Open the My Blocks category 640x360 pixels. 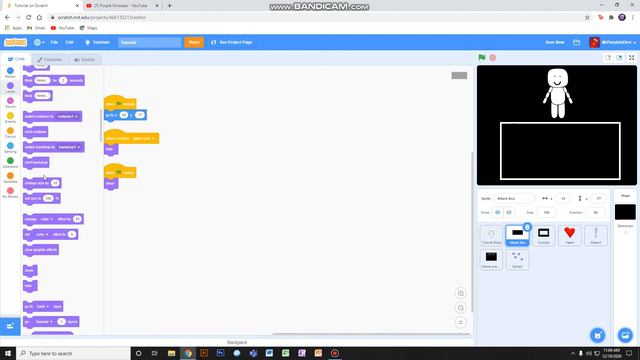[10, 193]
